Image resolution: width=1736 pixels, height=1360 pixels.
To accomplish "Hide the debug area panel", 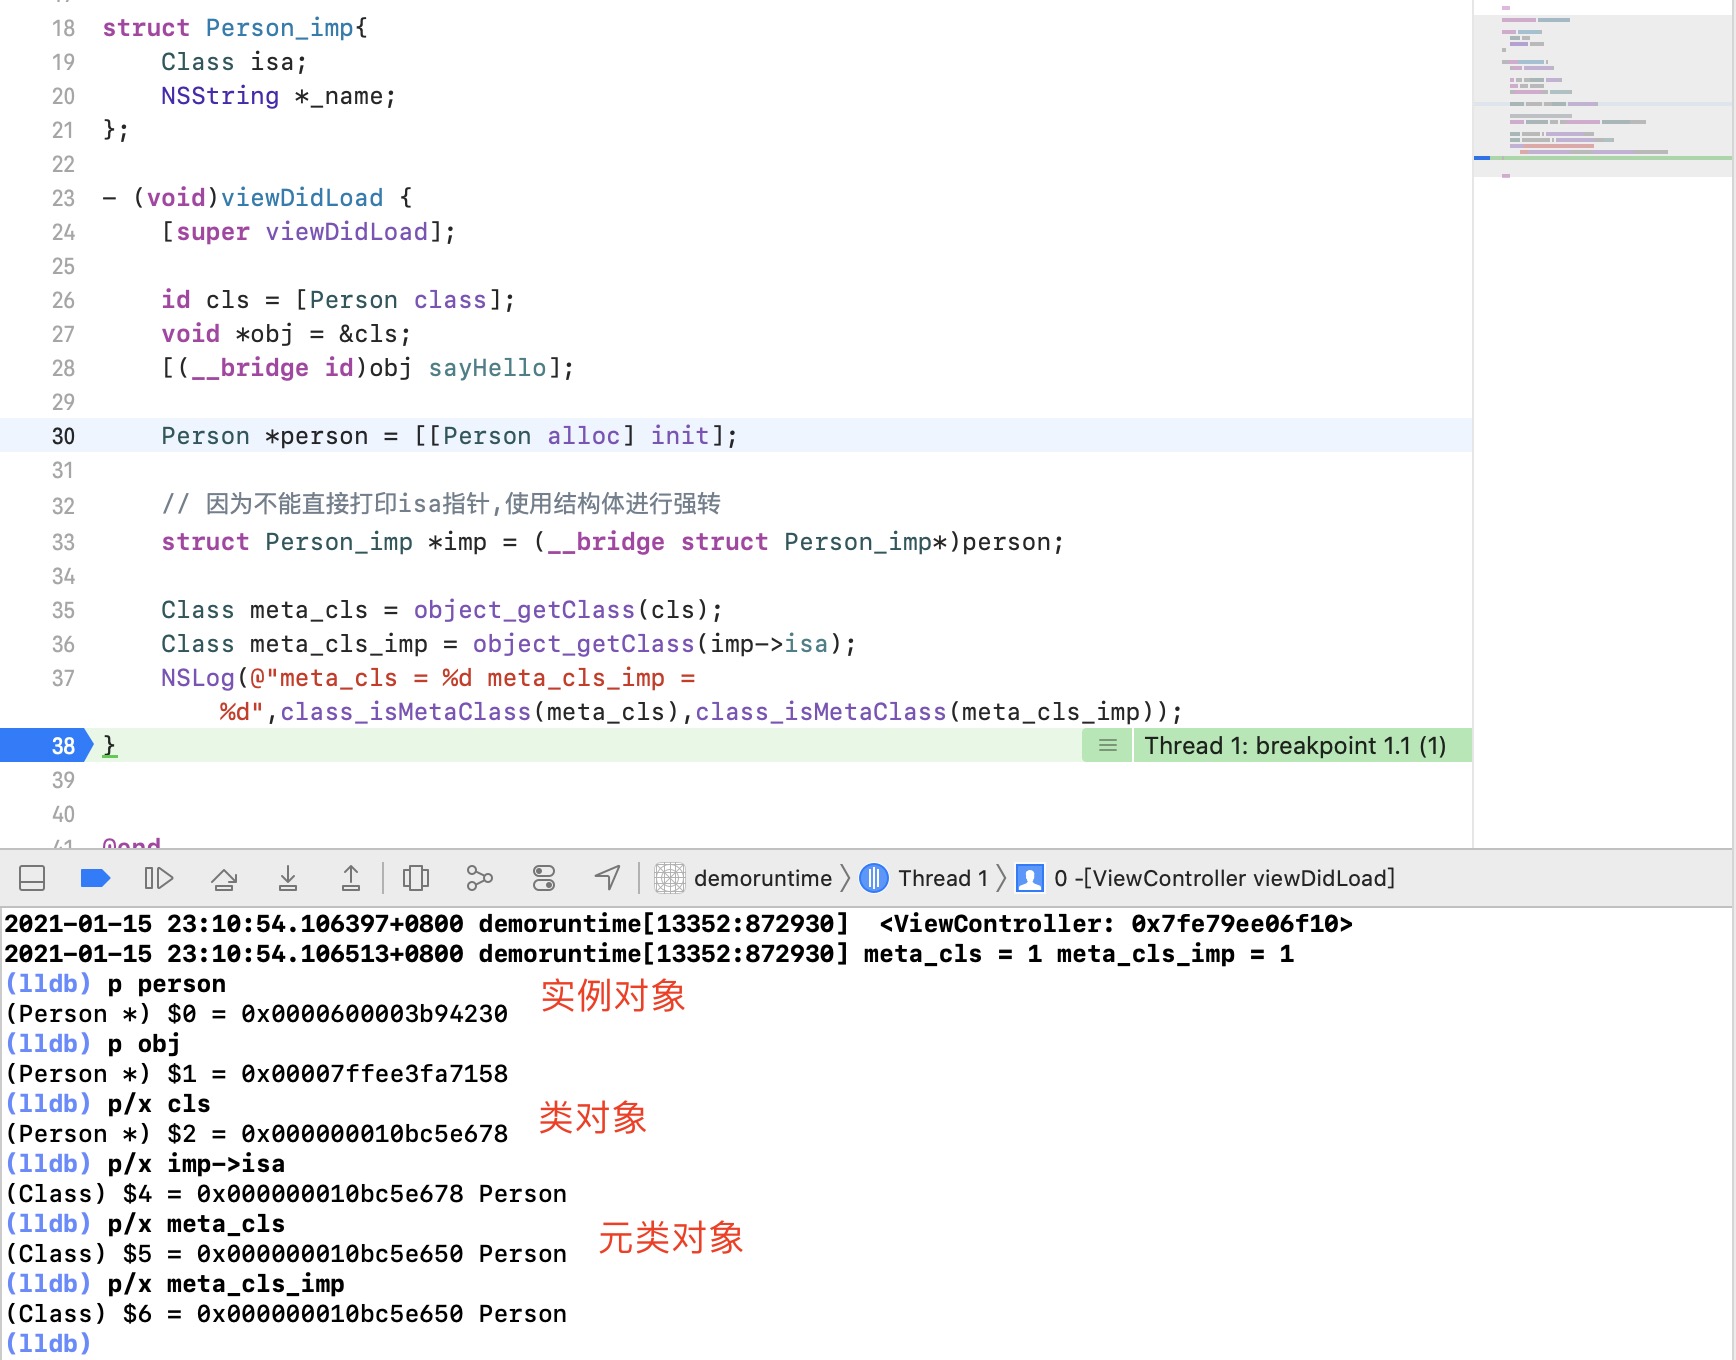I will tap(32, 878).
